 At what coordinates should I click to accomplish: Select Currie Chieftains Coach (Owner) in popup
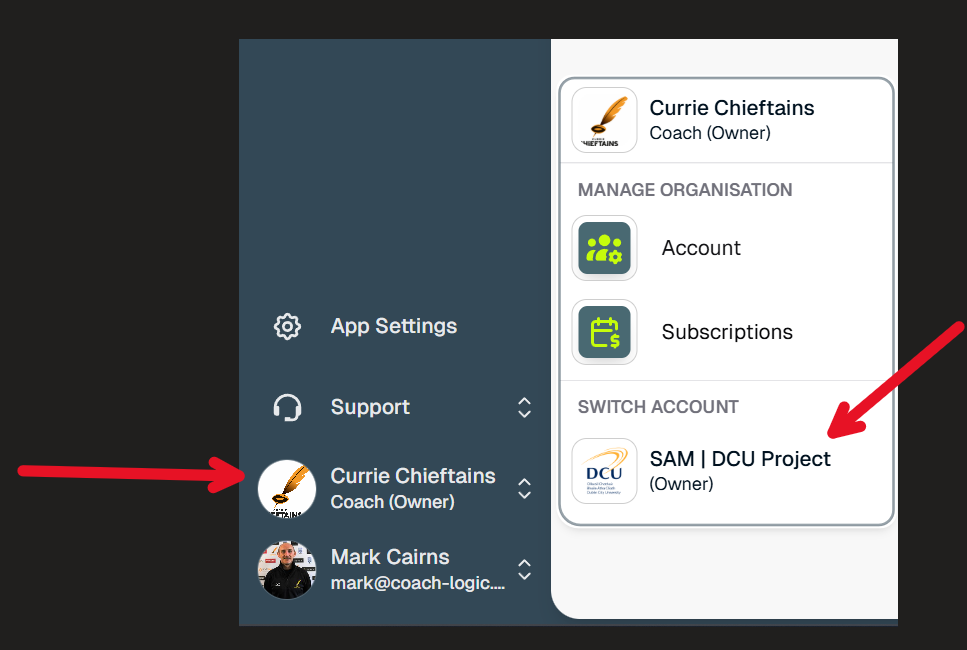pos(726,120)
